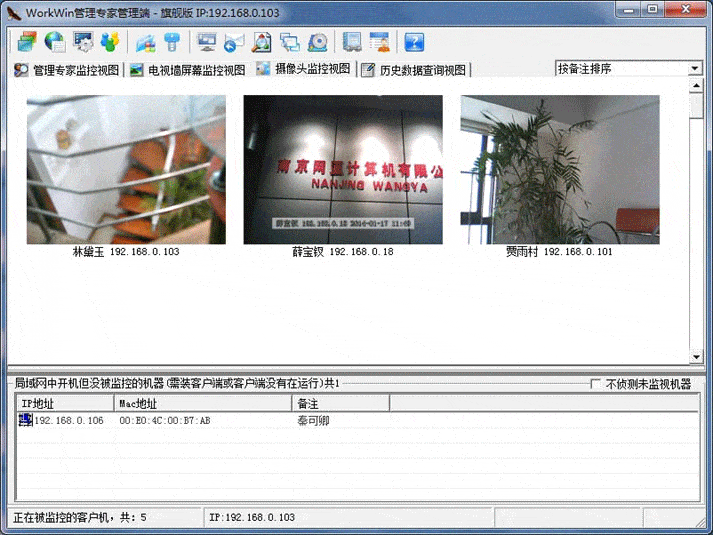Open the monitor with gear settings icon

[x=83, y=42]
